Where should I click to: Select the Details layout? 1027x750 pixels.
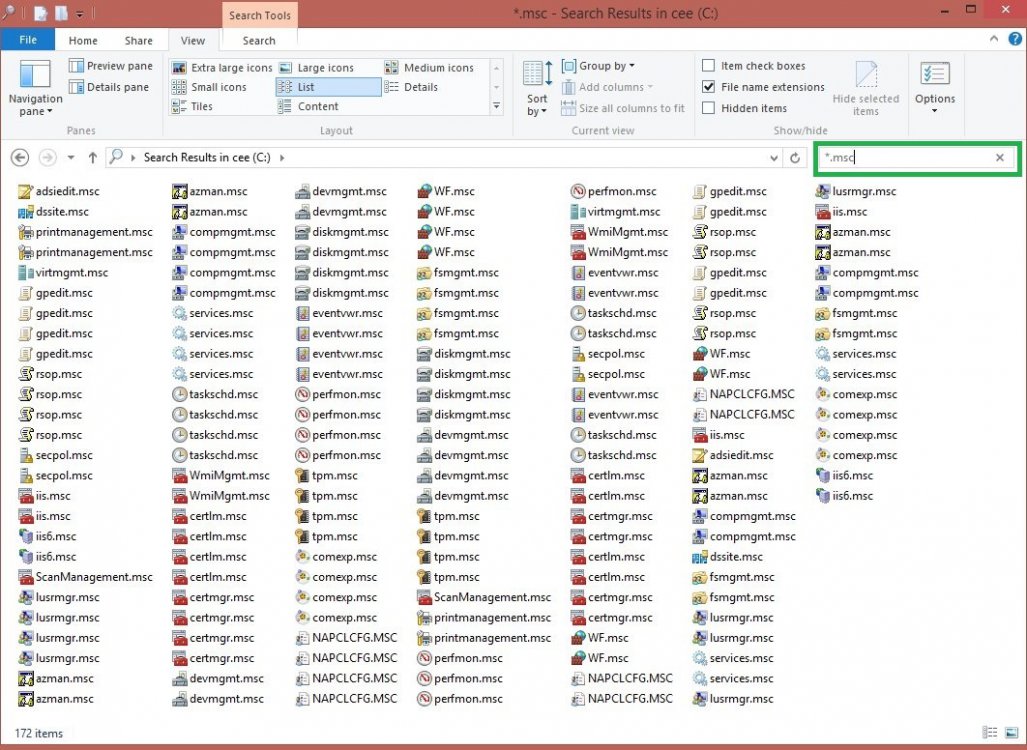click(x=411, y=87)
